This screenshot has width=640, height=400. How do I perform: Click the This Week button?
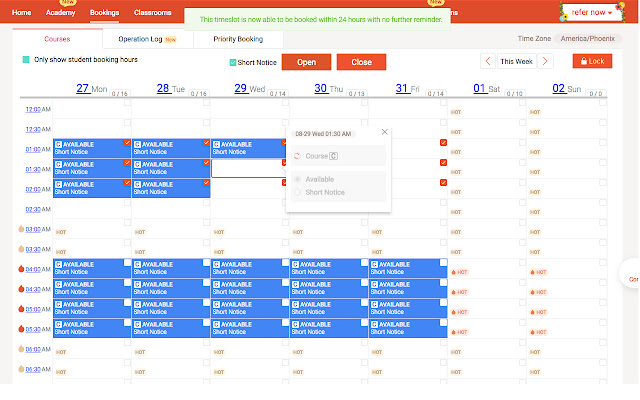click(x=516, y=62)
